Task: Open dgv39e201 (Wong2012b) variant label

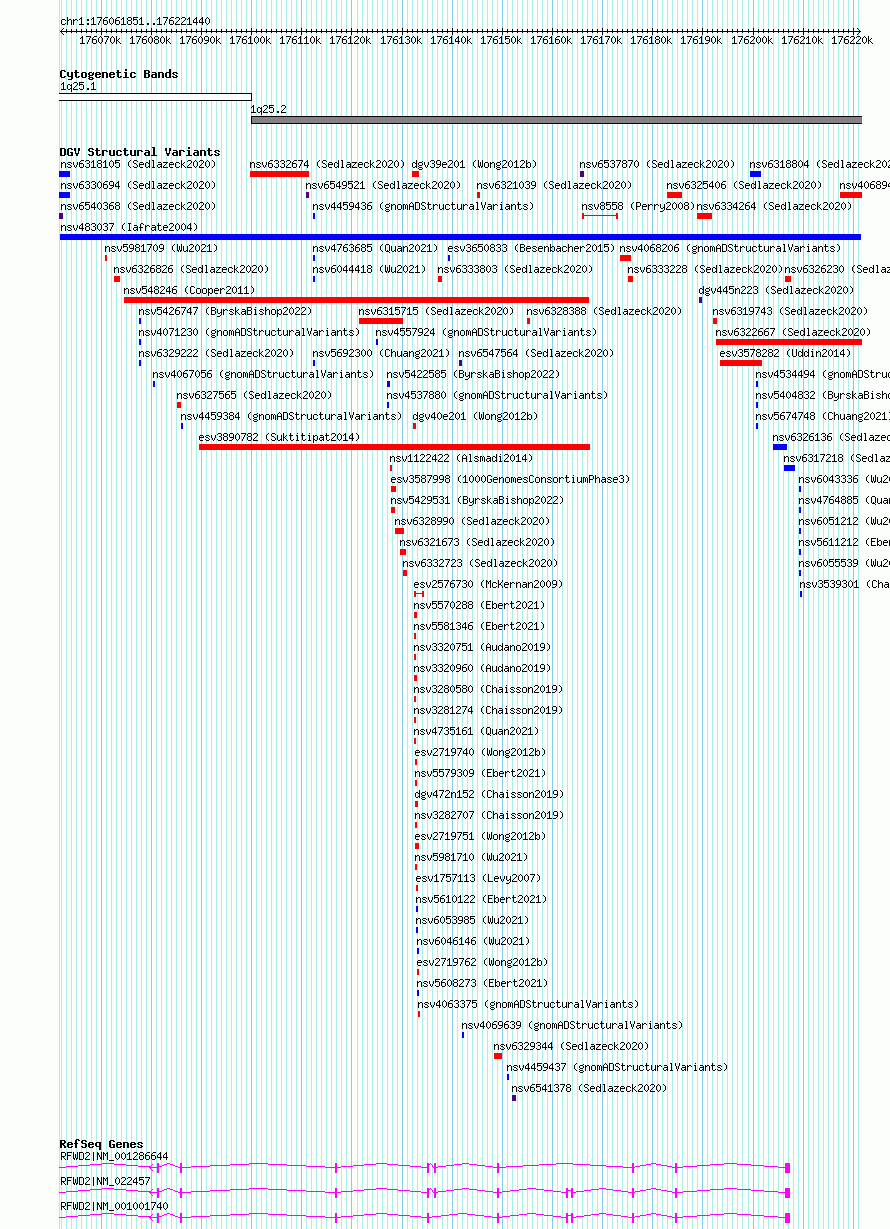Action: pyautogui.click(x=474, y=164)
